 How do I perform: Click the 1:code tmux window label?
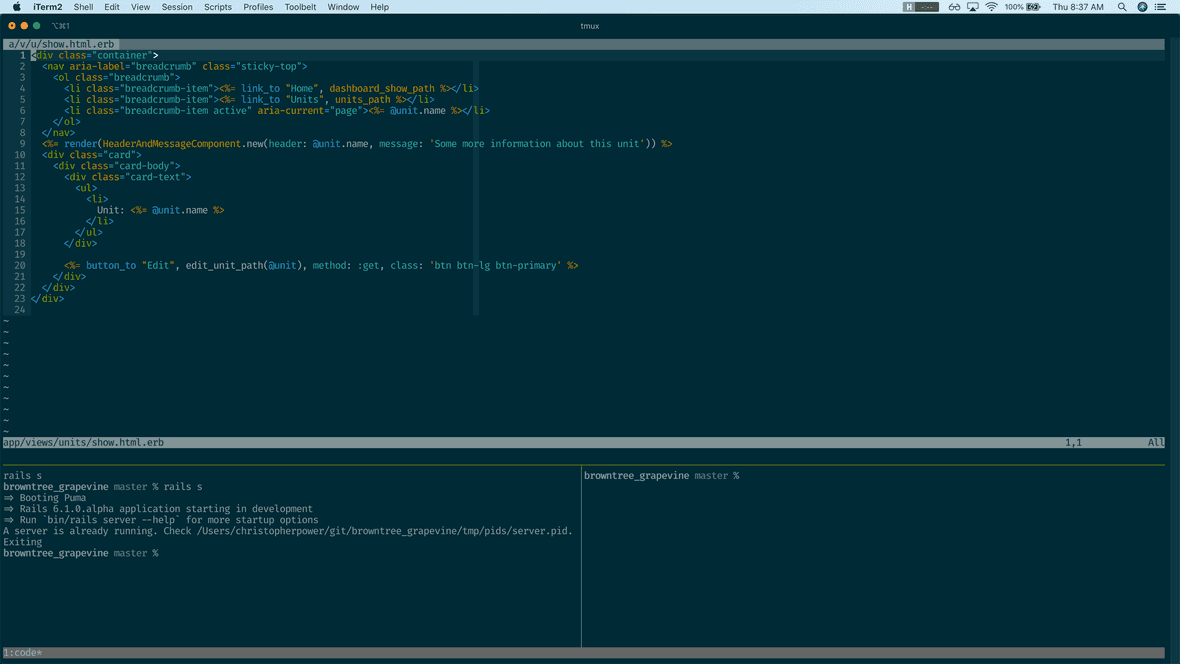(x=23, y=653)
